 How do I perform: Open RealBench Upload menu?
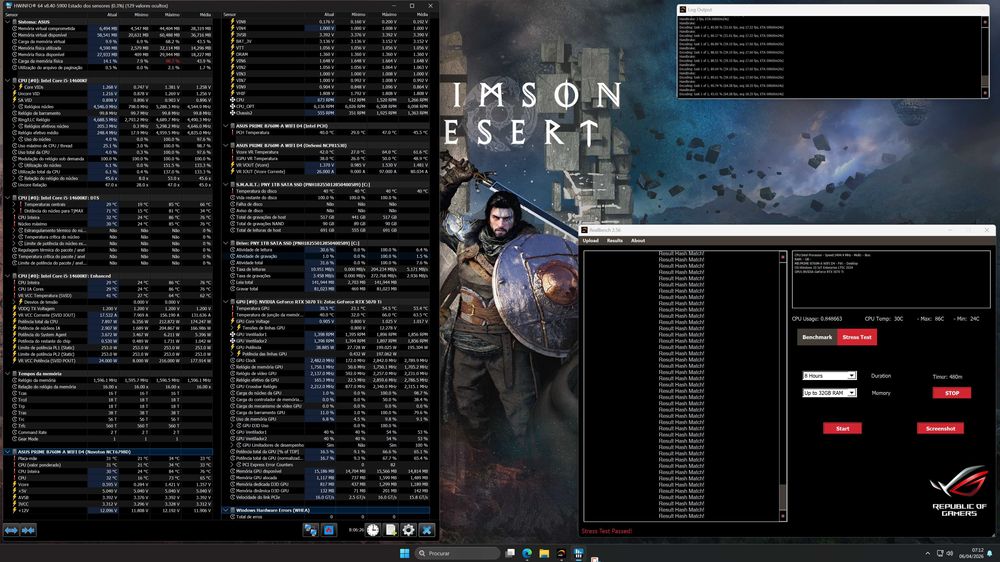tap(591, 240)
